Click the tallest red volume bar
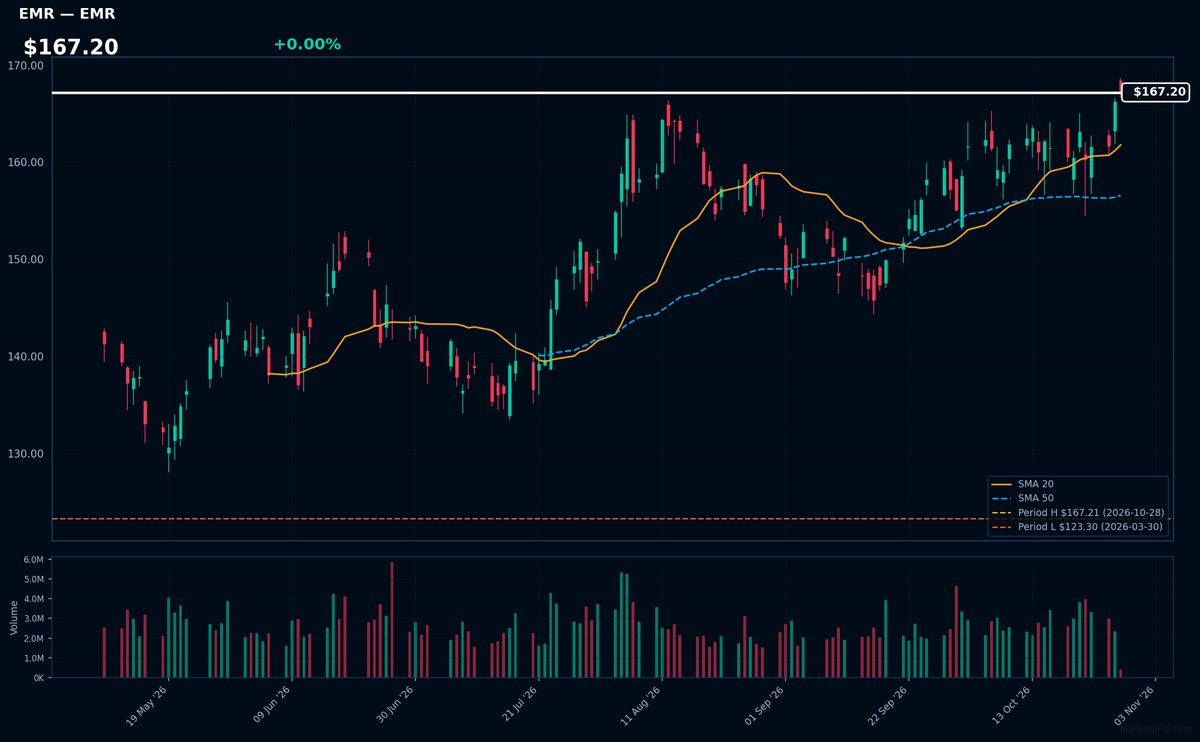Screen dimensions: 1200x742 point(391,620)
